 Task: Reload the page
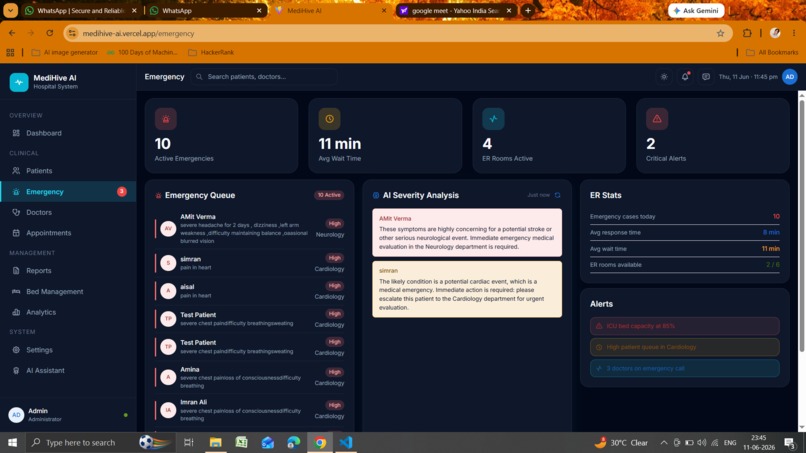coord(49,33)
